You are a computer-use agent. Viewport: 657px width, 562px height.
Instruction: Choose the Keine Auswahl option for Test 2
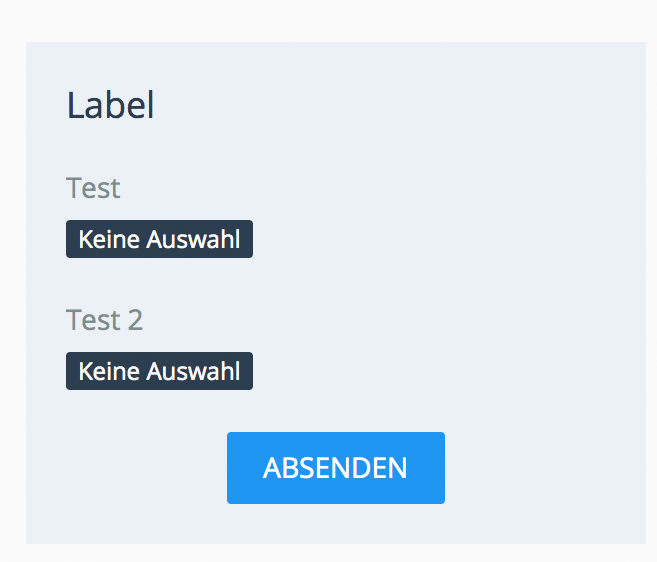point(159,372)
